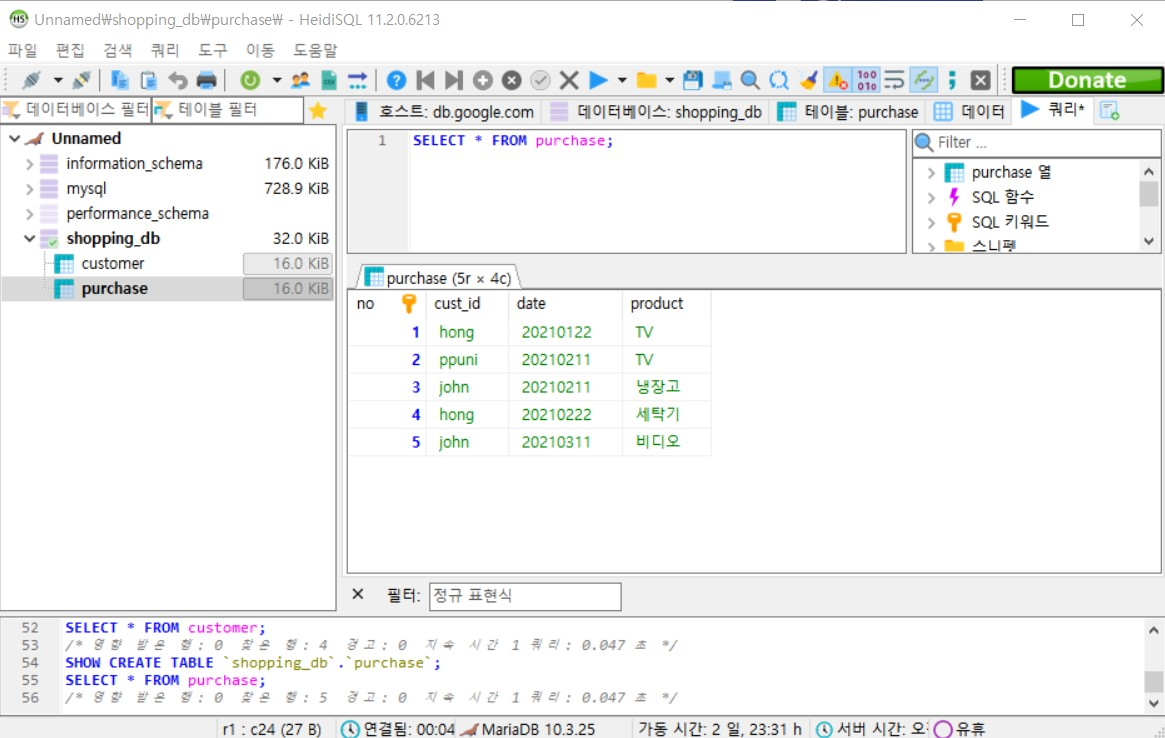Click the 정규 표현식 filter input
Screen dimensions: 1165x738
[x=525, y=596]
